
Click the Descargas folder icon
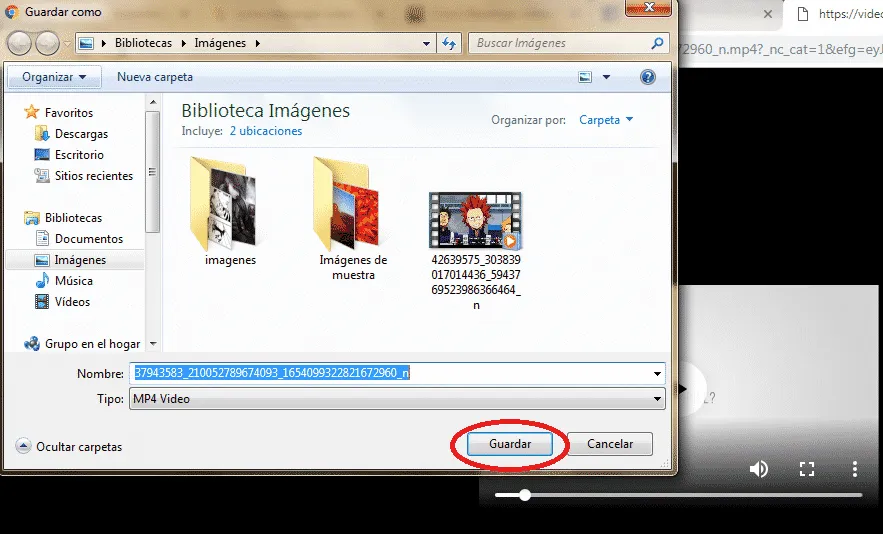point(42,134)
